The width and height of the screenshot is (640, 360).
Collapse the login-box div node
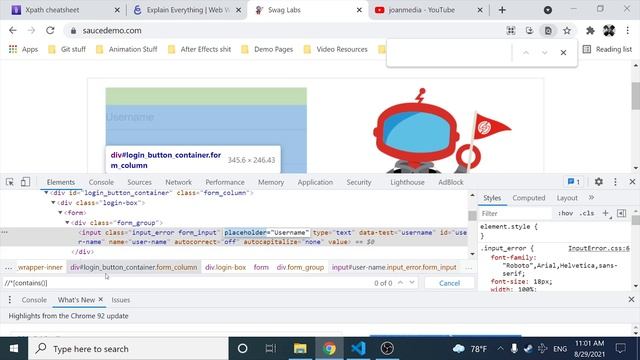[53, 203]
